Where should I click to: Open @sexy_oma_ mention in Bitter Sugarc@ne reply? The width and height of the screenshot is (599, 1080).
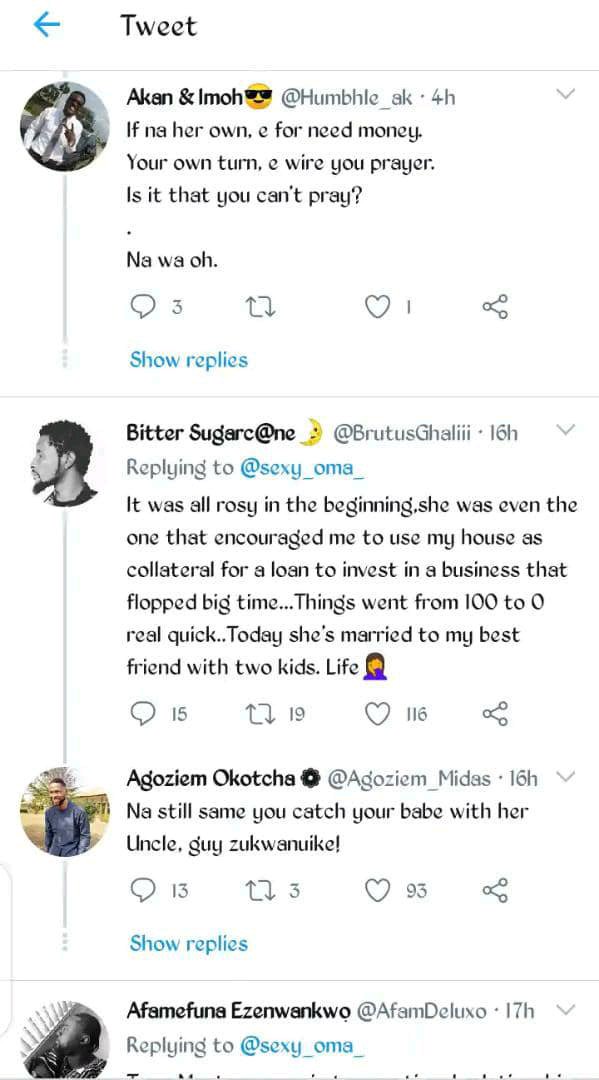tap(302, 468)
